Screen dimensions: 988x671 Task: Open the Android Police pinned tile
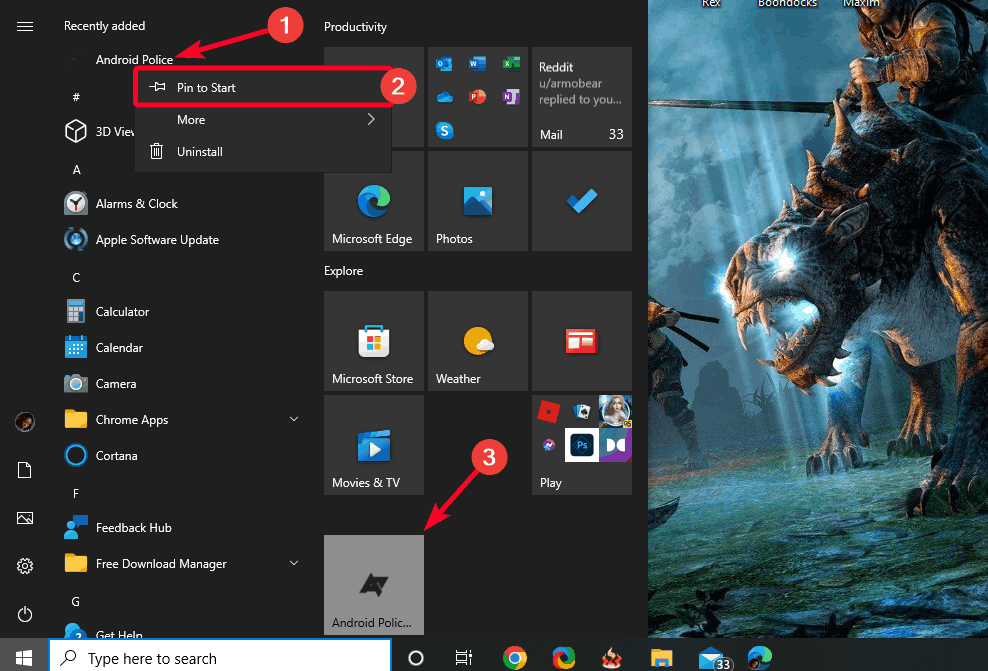click(x=374, y=585)
